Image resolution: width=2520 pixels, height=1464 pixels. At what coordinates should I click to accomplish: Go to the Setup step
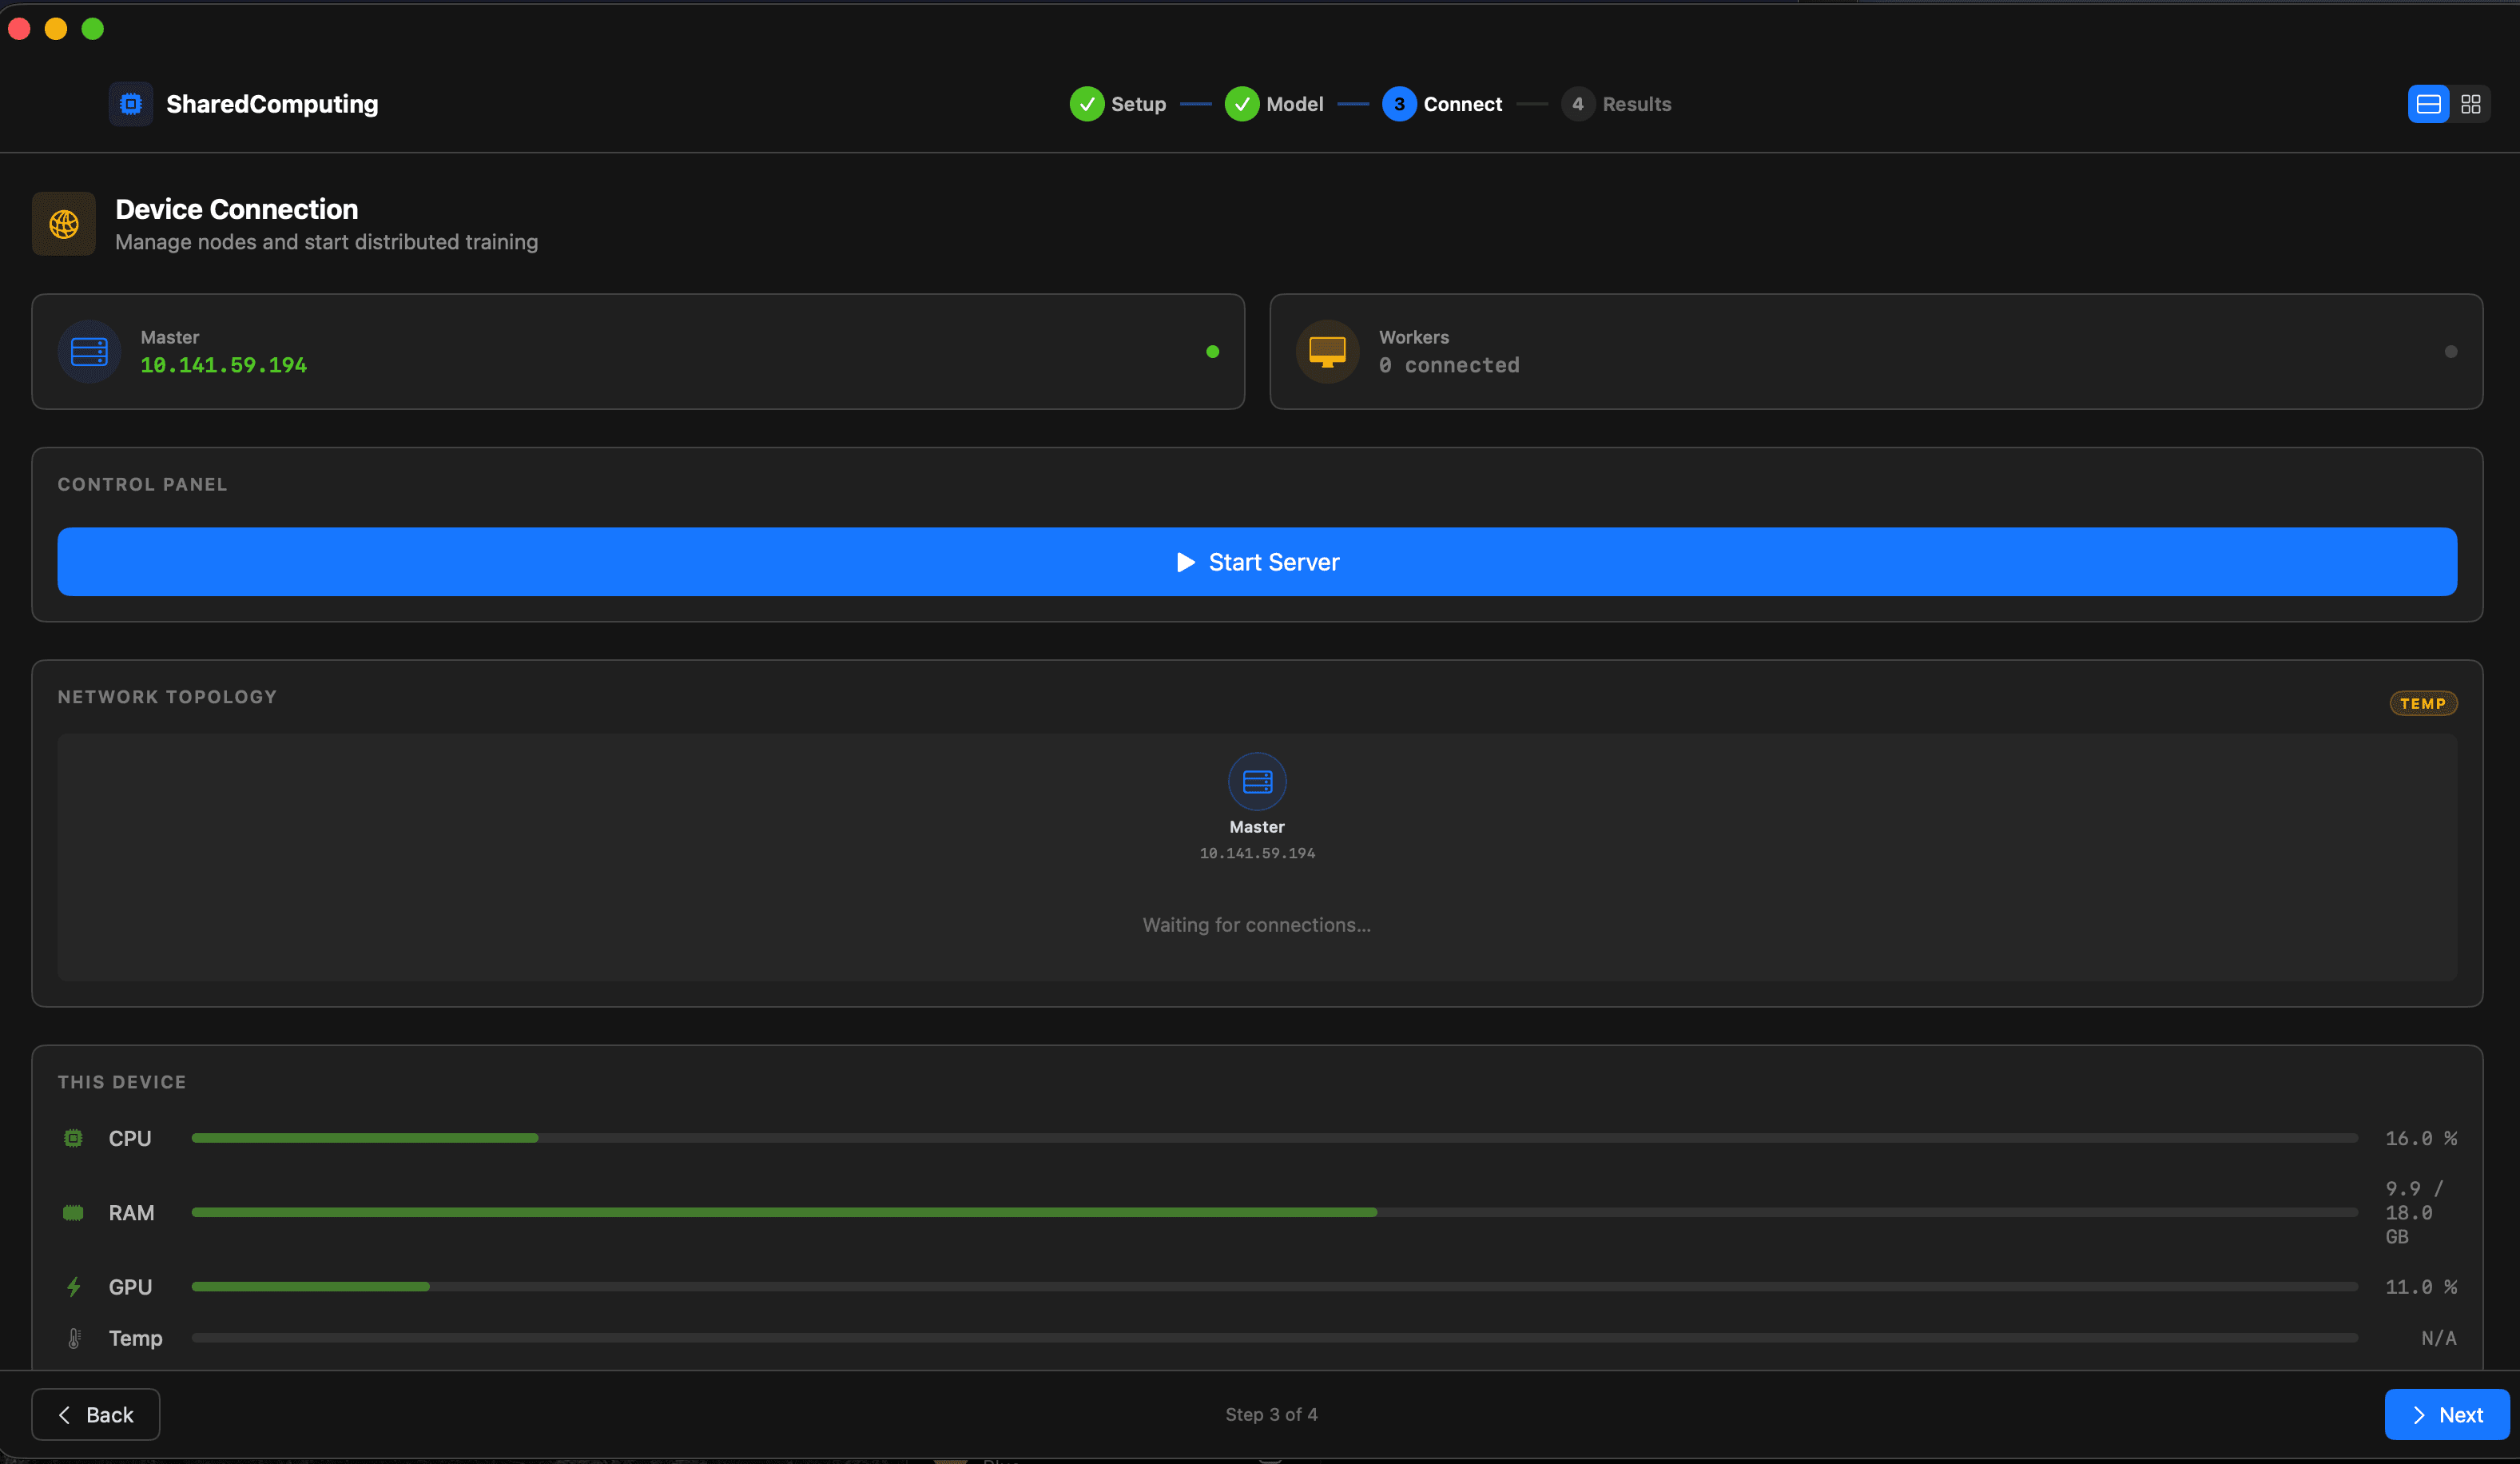point(1138,104)
